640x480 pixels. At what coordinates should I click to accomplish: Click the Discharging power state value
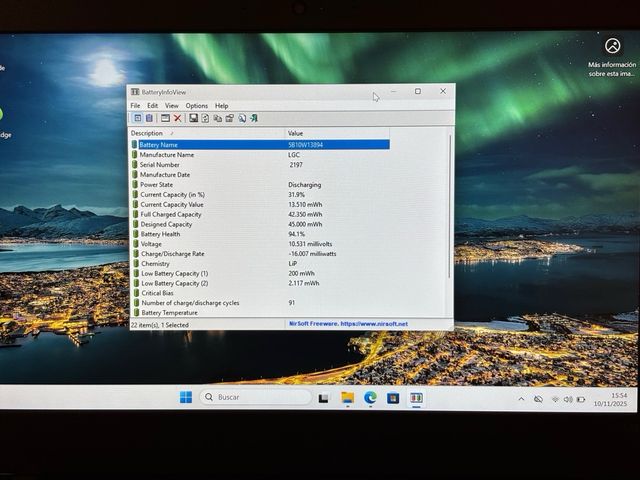(304, 184)
